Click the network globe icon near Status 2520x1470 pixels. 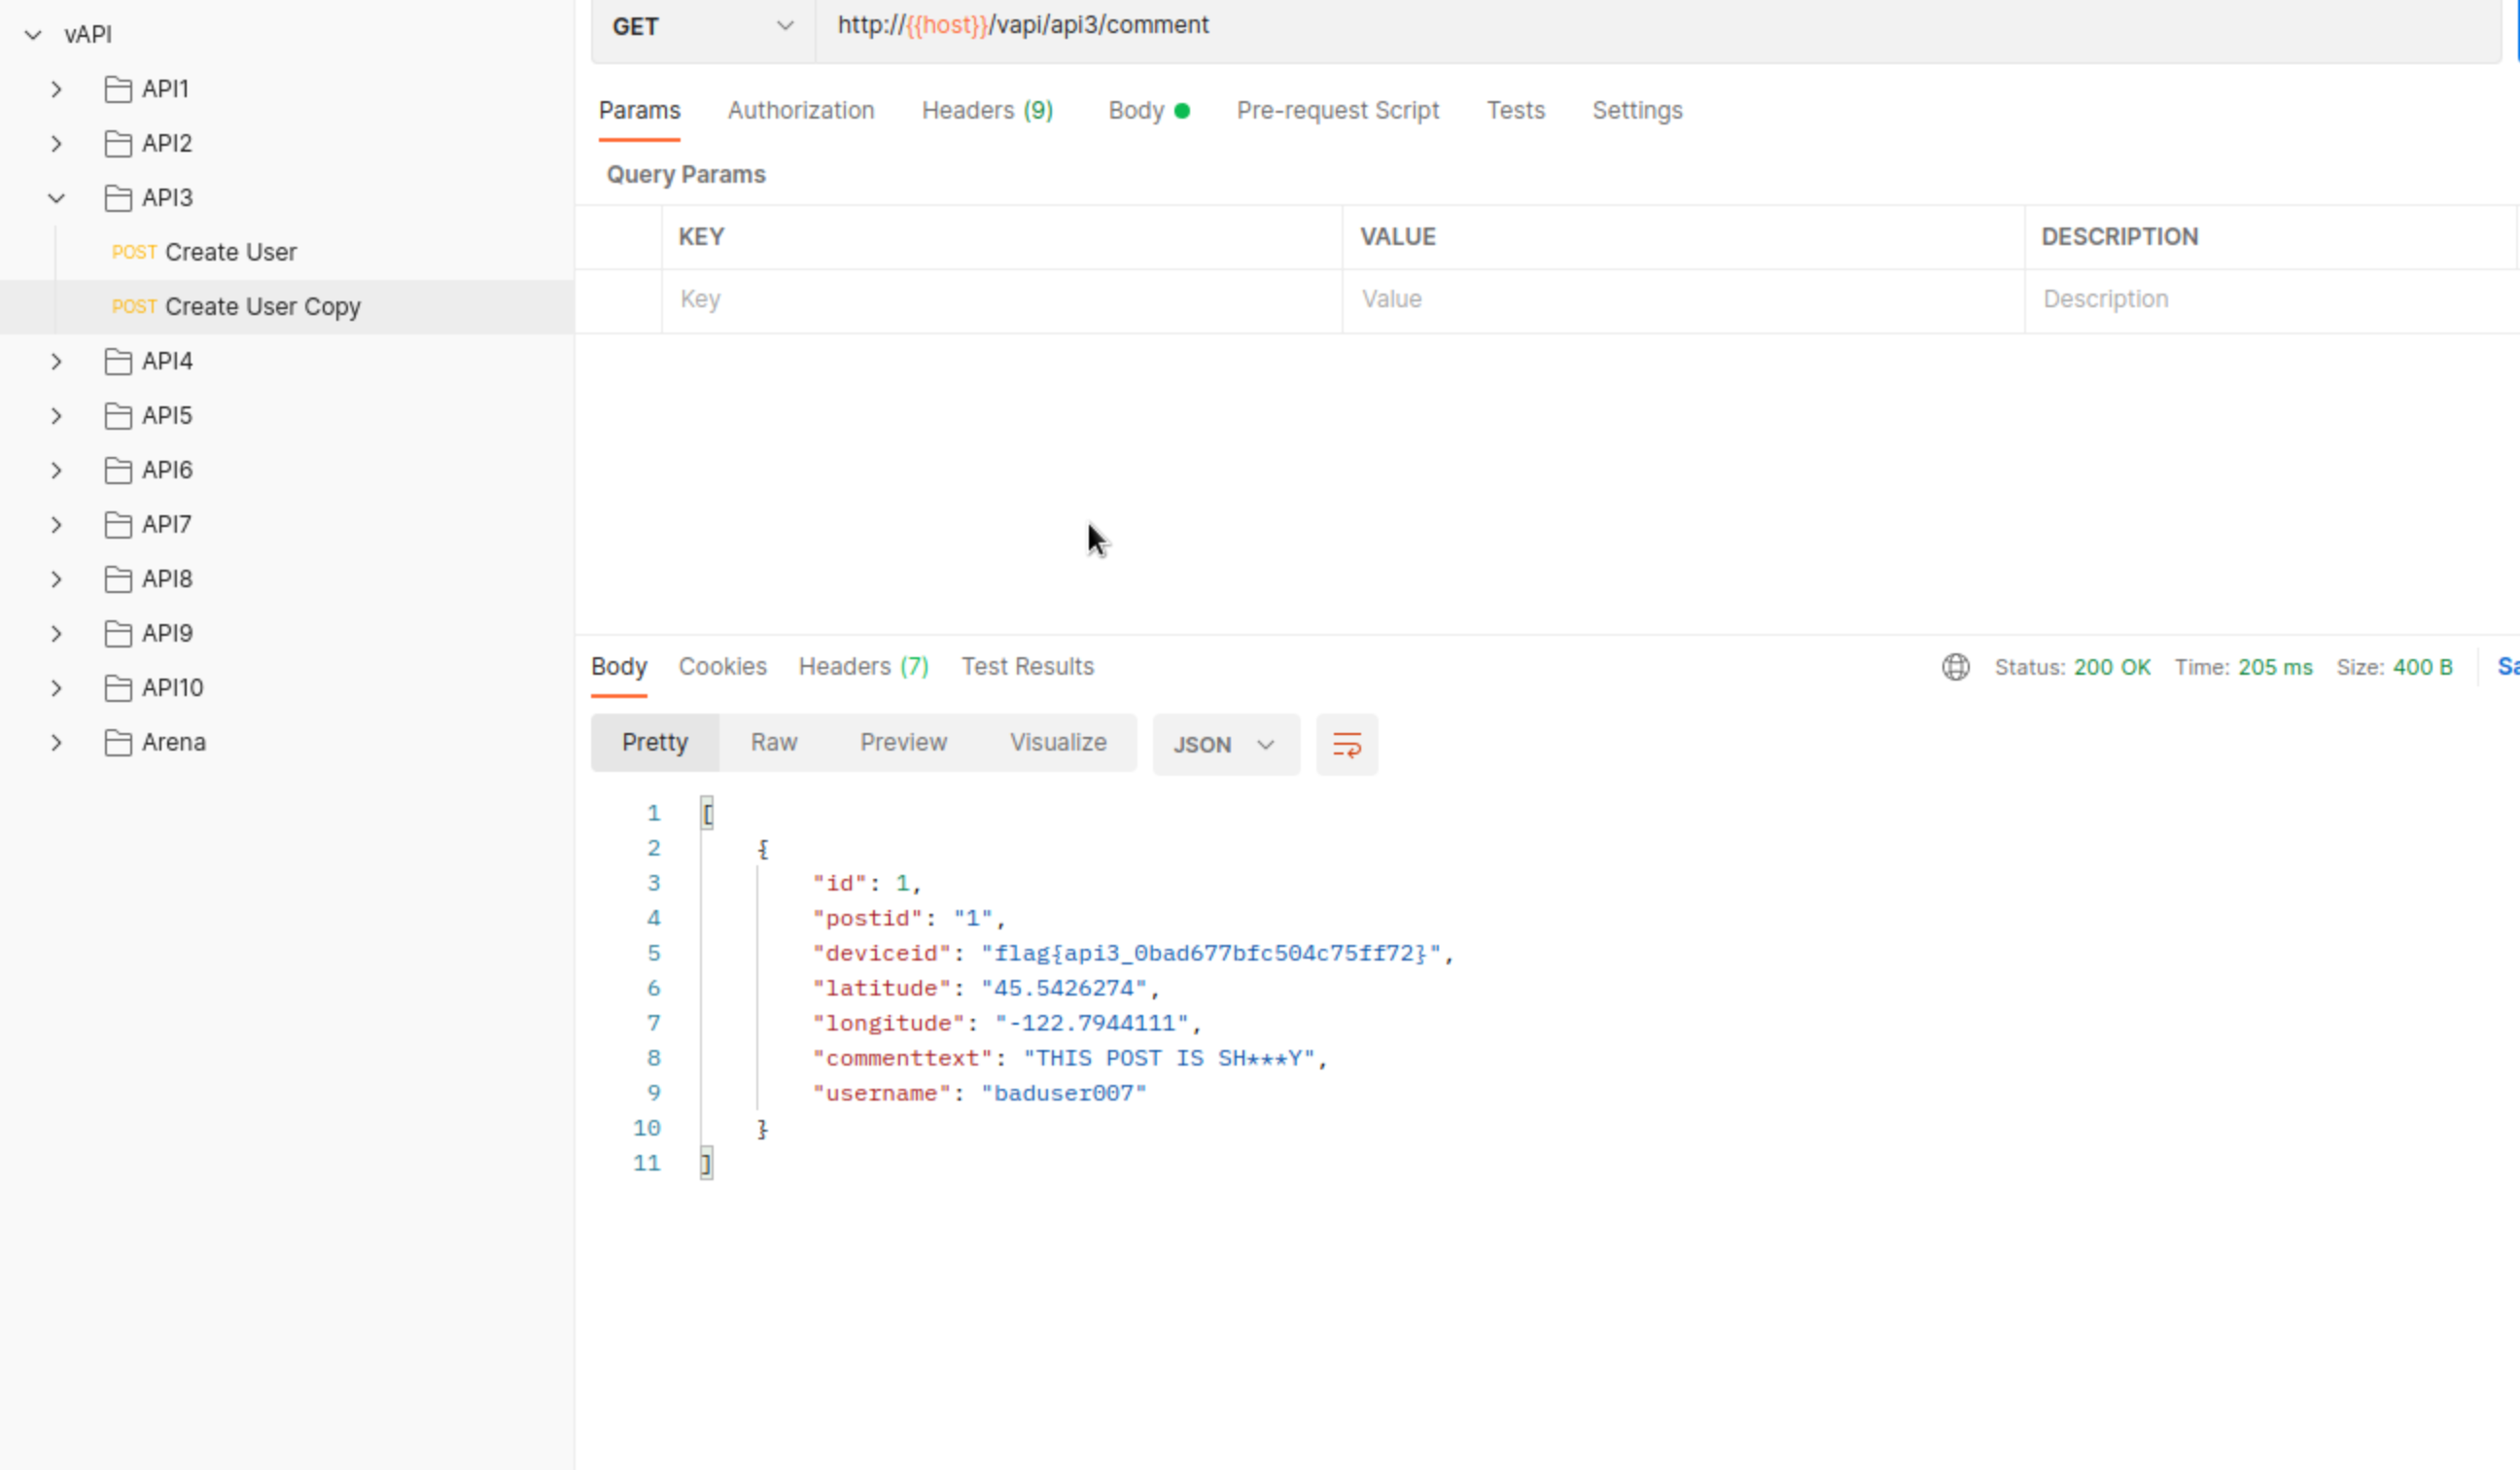point(1955,667)
